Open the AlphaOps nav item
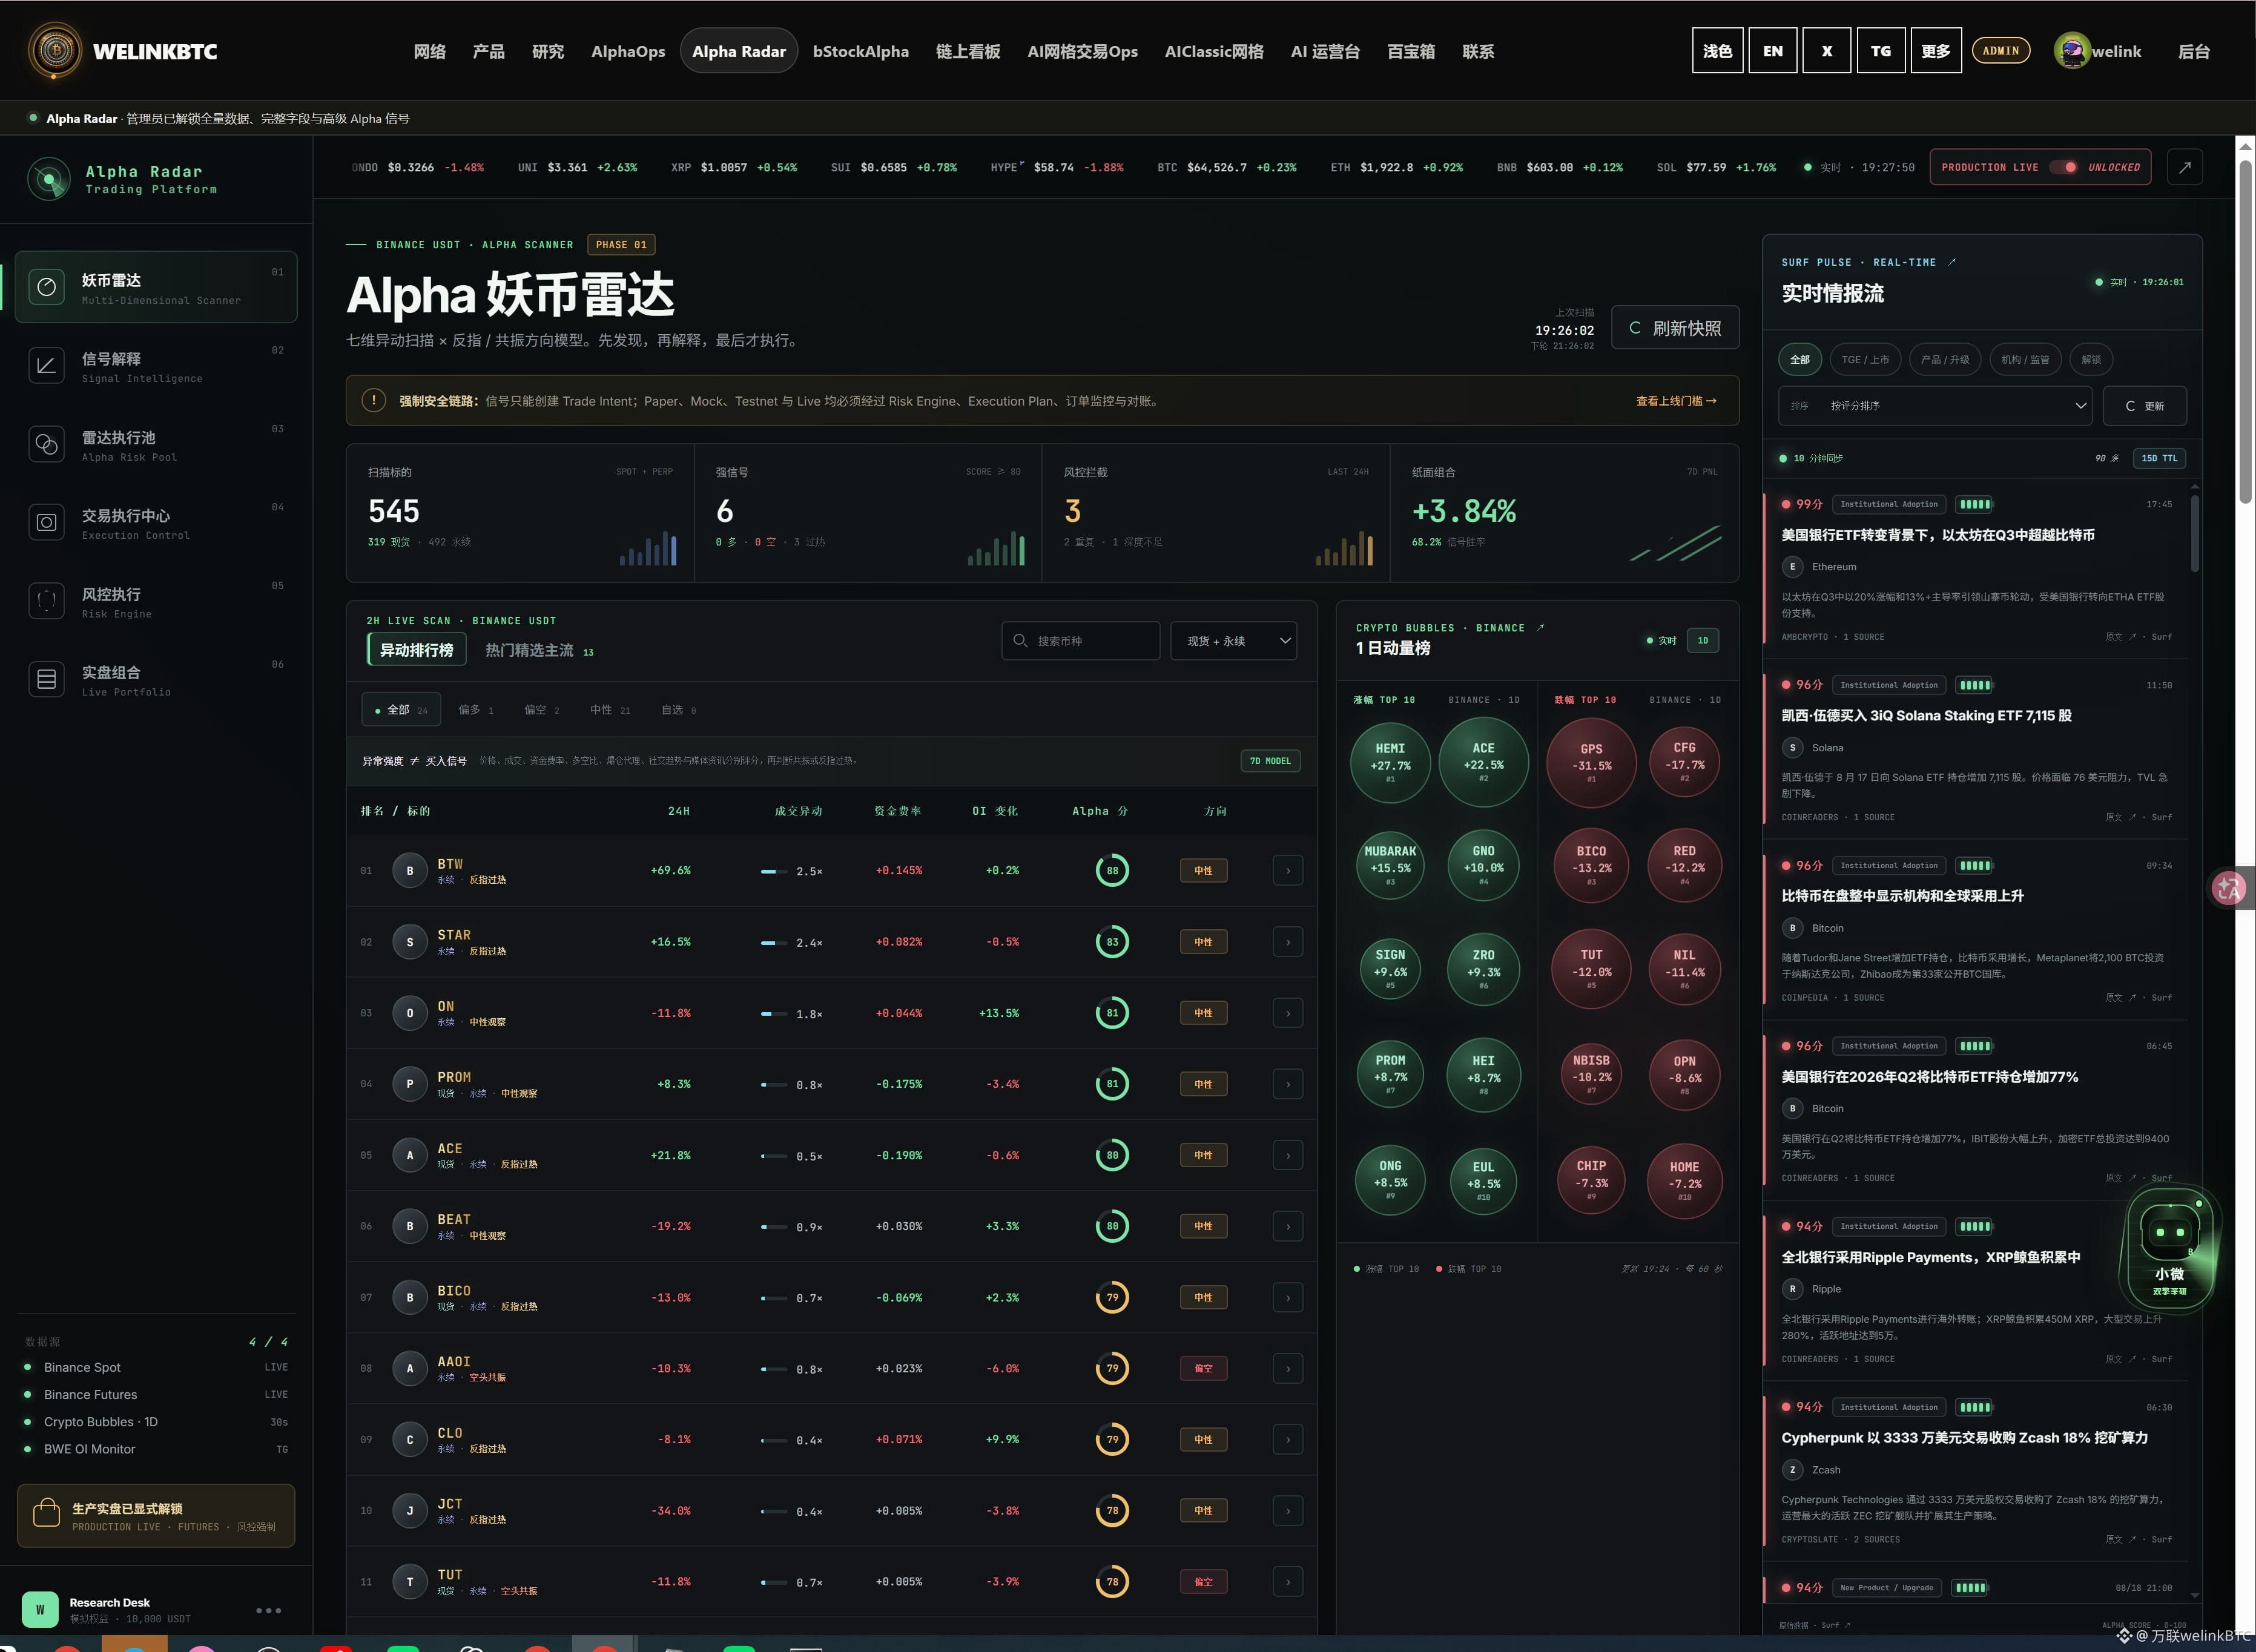The image size is (2256, 1652). tap(628, 51)
